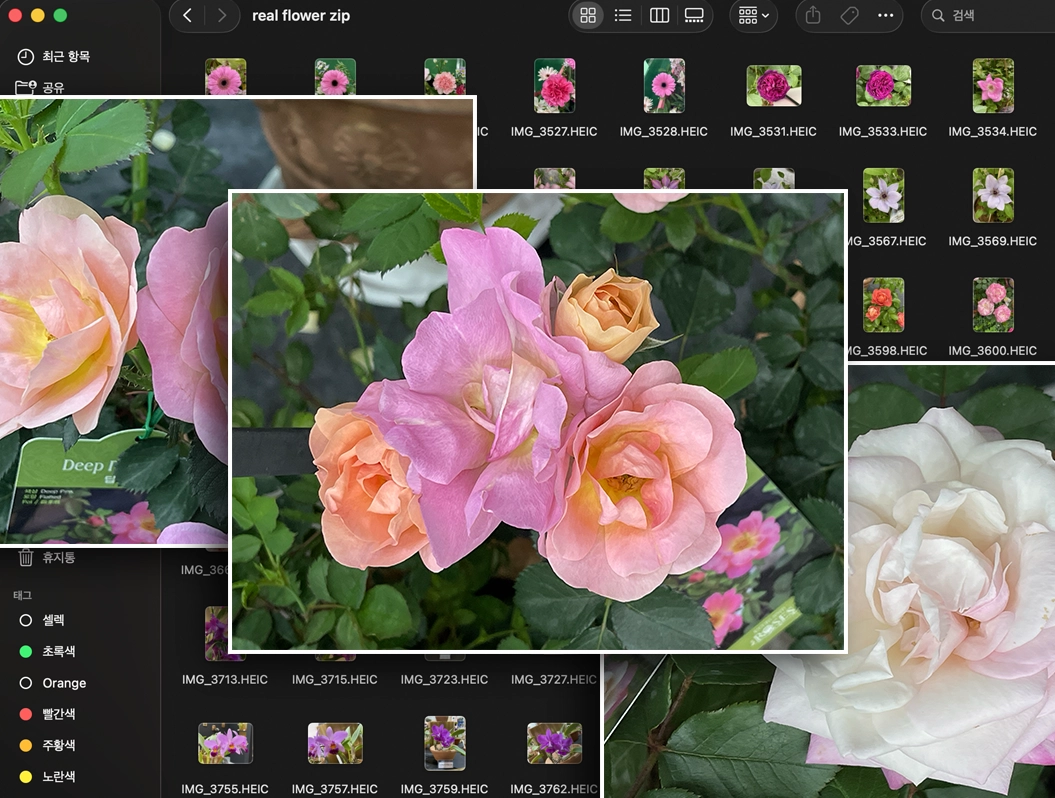This screenshot has width=1055, height=798.
Task: Go forward with the right chevron button
Action: 221,15
